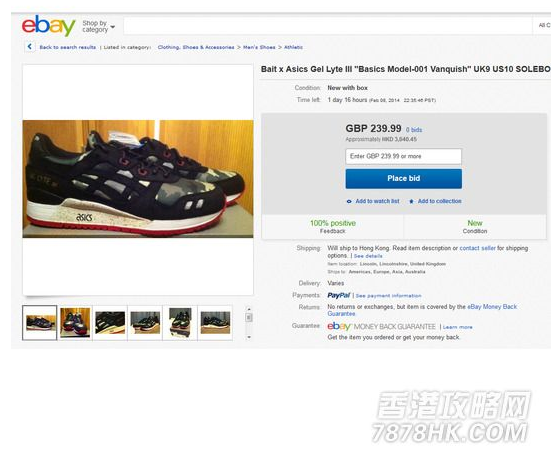This screenshot has width=556, height=459.
Task: Click the 0 bids link
Action: pos(414,130)
